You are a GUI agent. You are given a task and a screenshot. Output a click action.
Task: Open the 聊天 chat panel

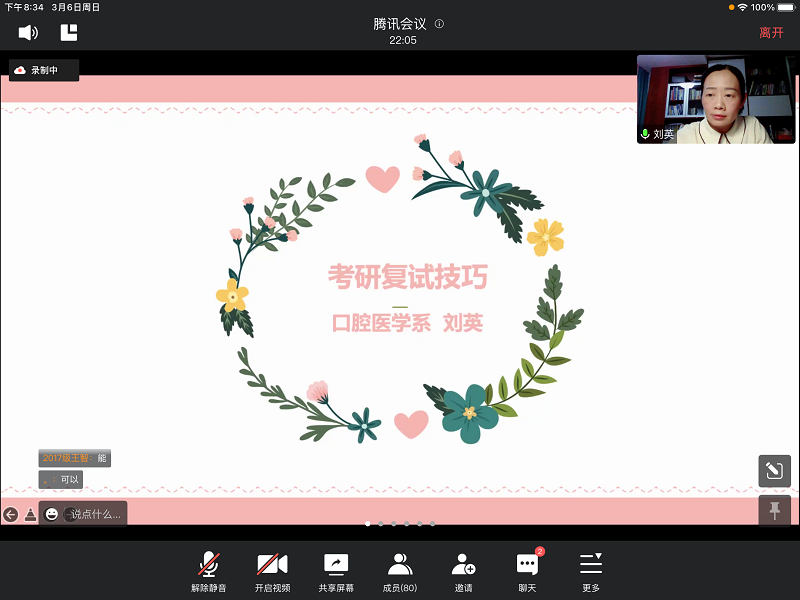527,572
